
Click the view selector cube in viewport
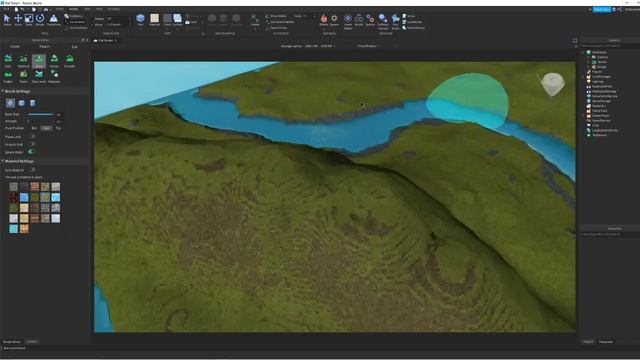point(553,84)
